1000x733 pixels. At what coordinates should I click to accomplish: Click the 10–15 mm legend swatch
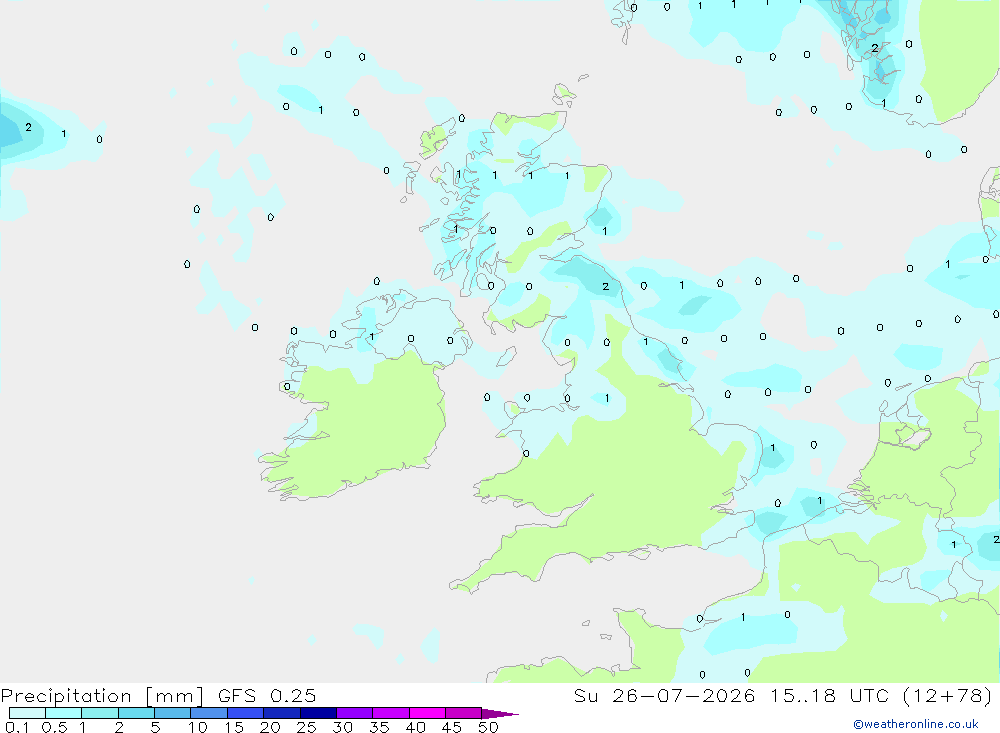coord(209,713)
